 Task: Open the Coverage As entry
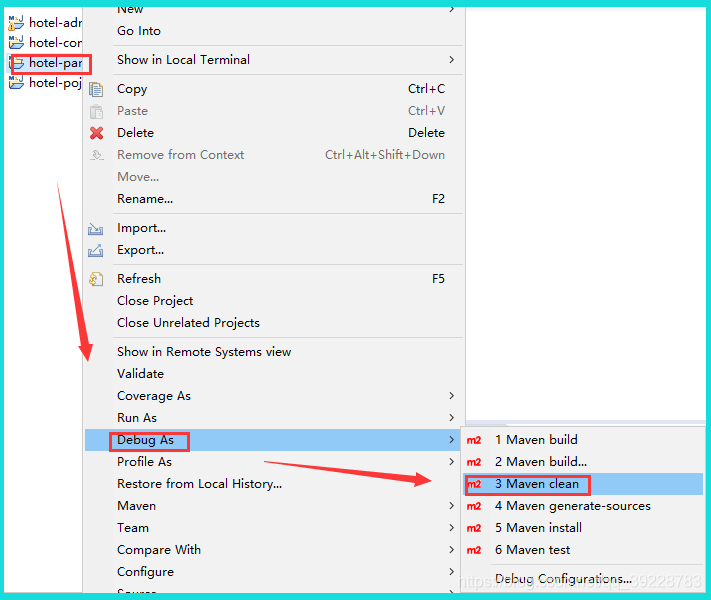154,396
